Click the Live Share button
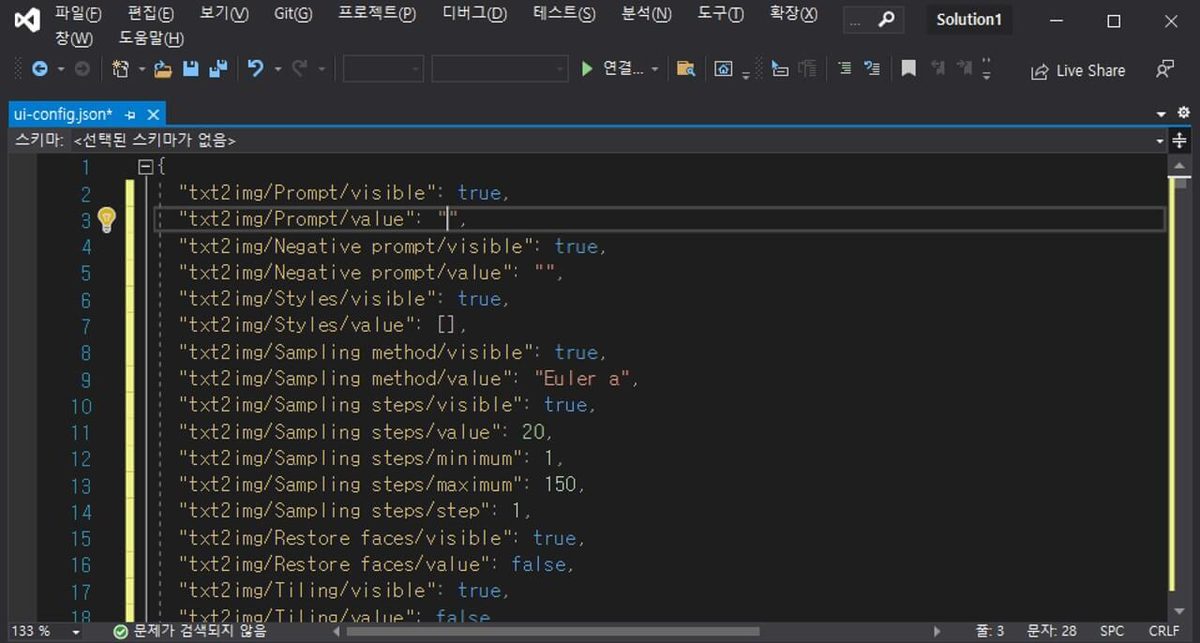 (x=1077, y=70)
